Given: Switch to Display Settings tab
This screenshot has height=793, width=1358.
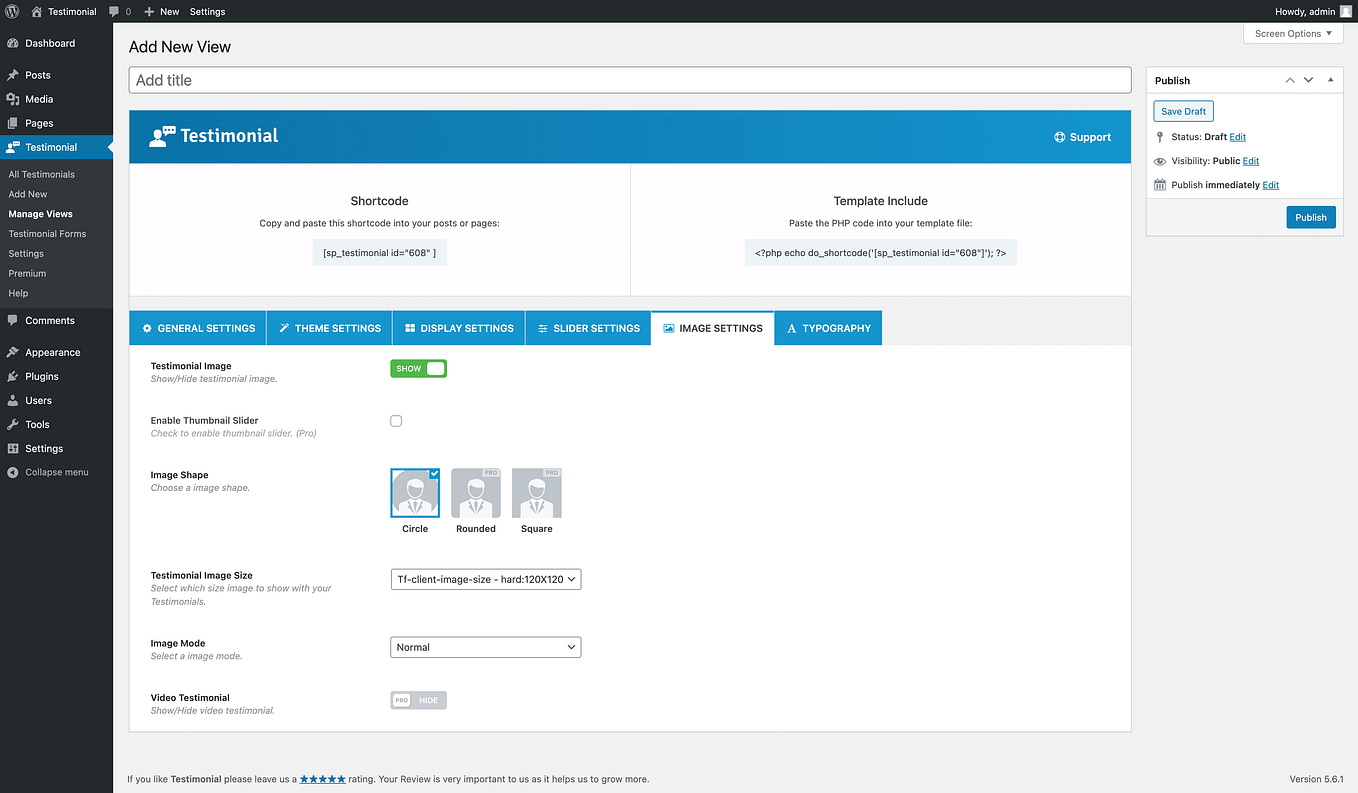Looking at the screenshot, I should pos(459,328).
